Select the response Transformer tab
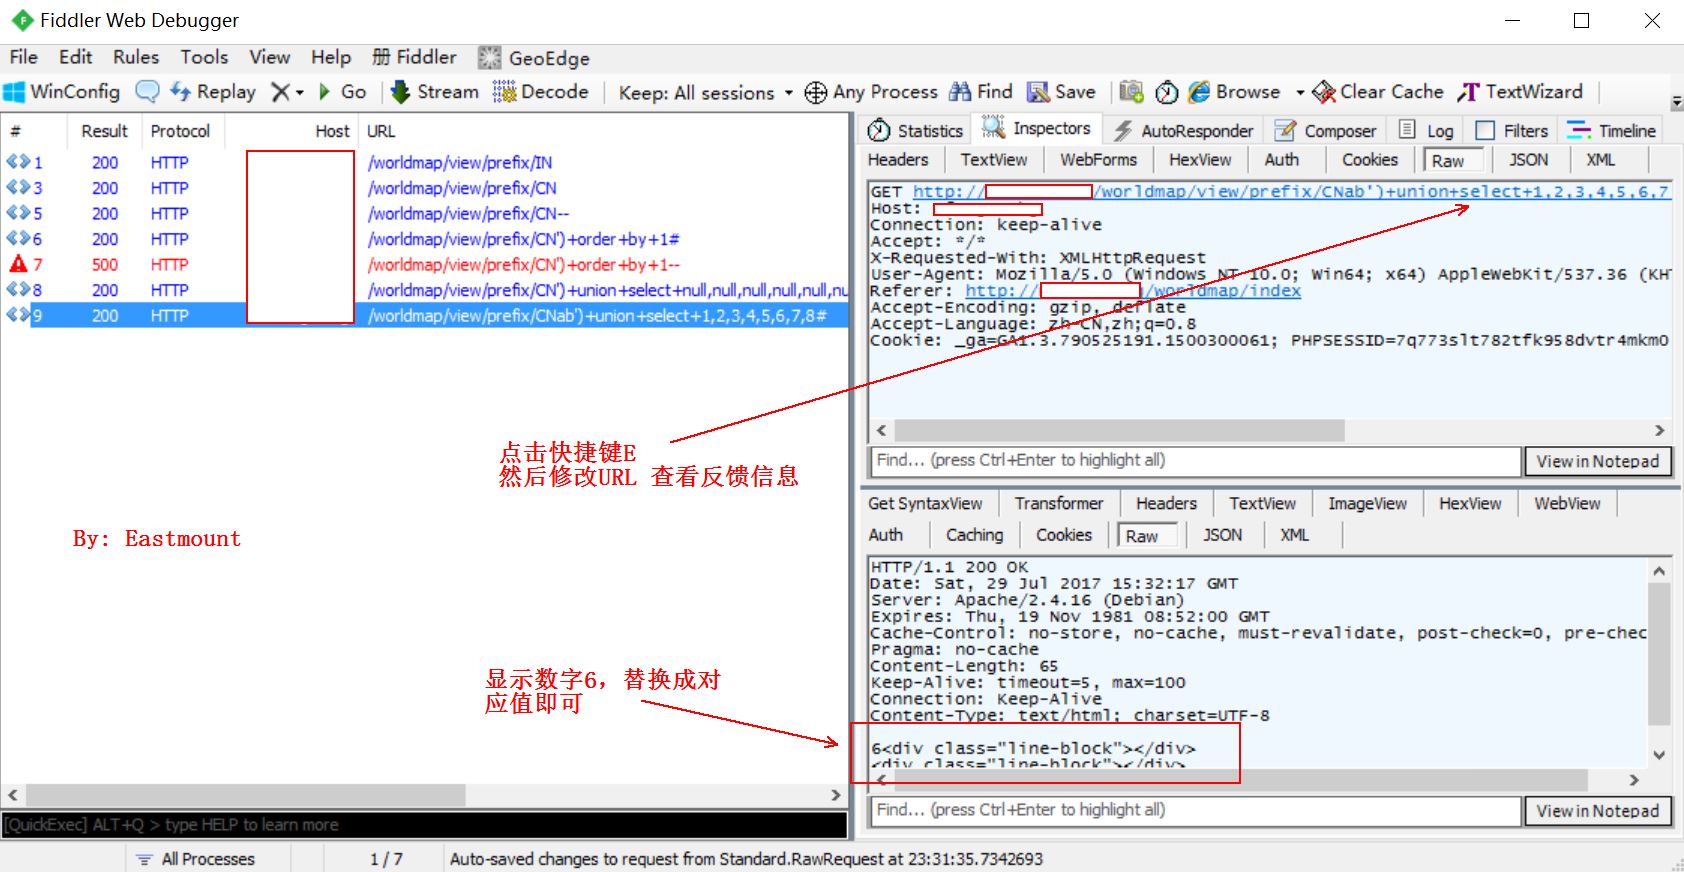The width and height of the screenshot is (1684, 872). tap(1058, 504)
